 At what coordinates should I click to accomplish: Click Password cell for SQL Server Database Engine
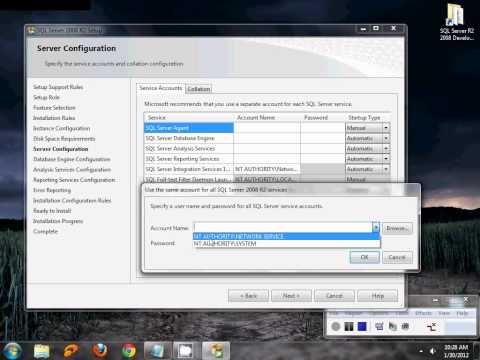coord(323,138)
